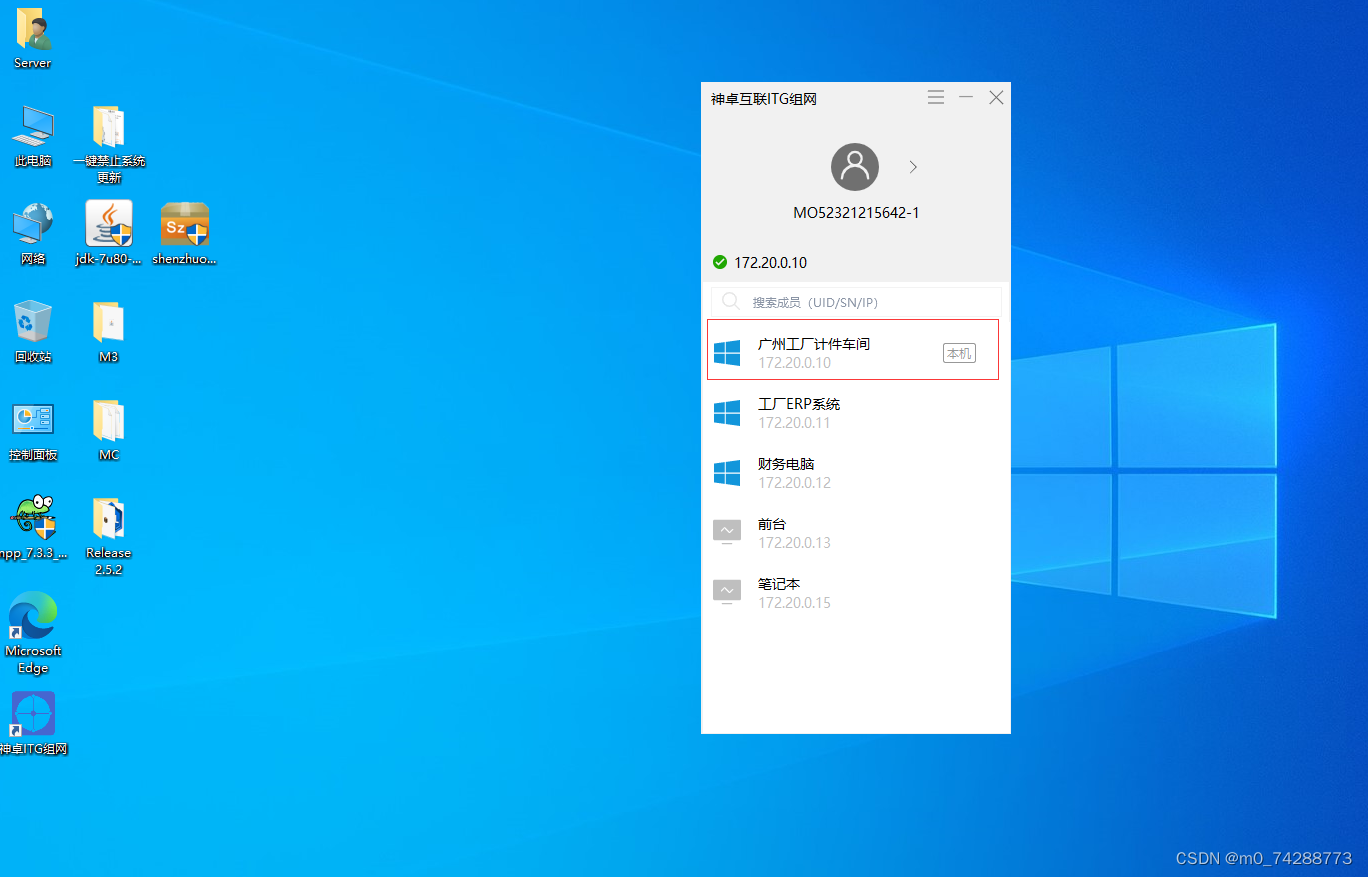Click the local IP 172.20.0.10 status text
The width and height of the screenshot is (1368, 877).
[770, 263]
